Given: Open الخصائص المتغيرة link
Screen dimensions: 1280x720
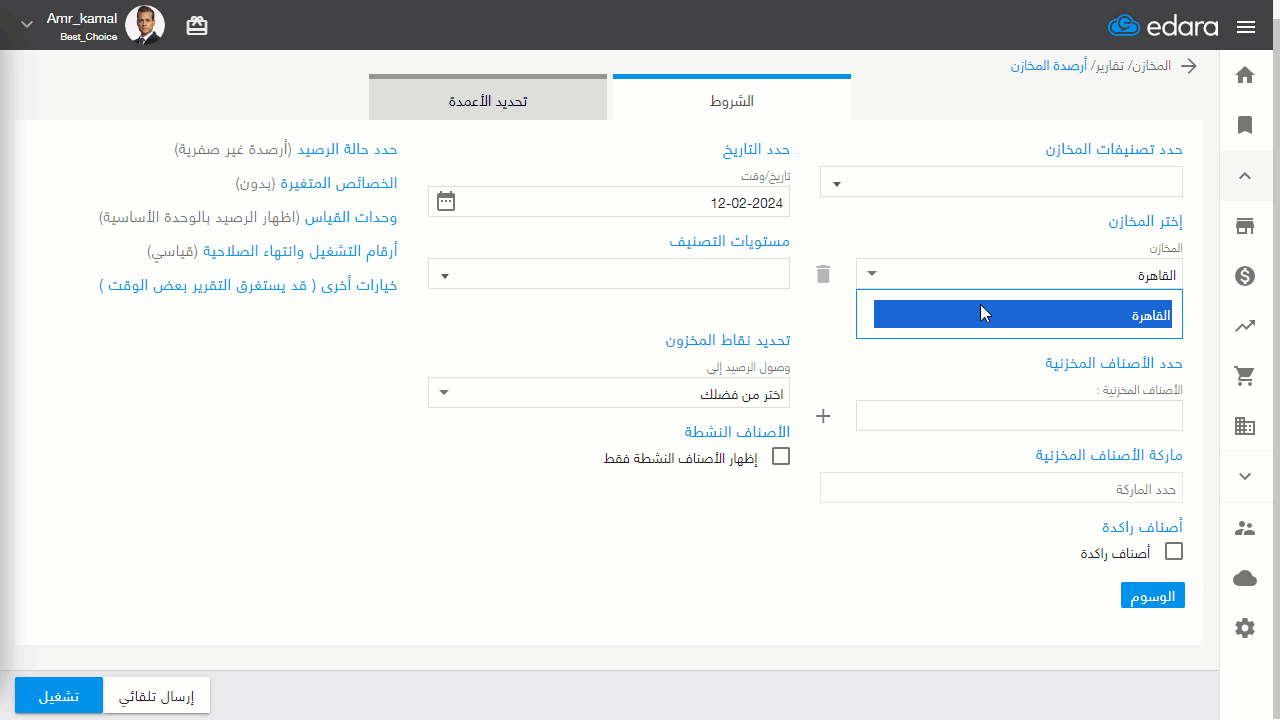Looking at the screenshot, I should point(316,183).
